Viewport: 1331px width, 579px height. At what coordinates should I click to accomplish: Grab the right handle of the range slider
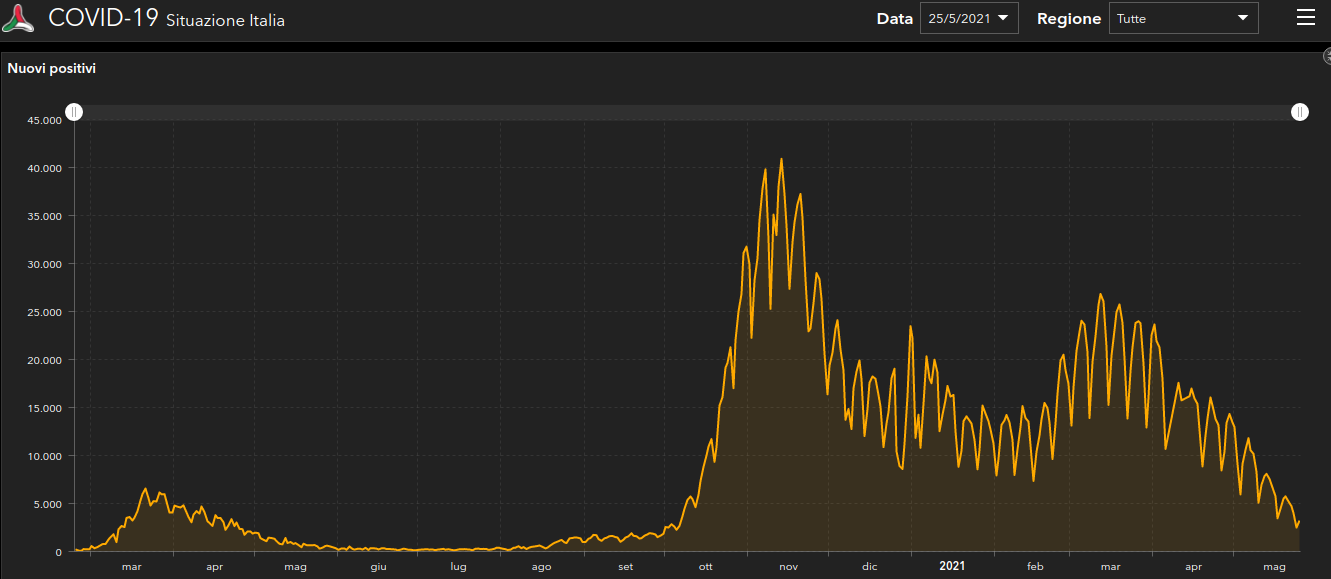tap(1299, 112)
